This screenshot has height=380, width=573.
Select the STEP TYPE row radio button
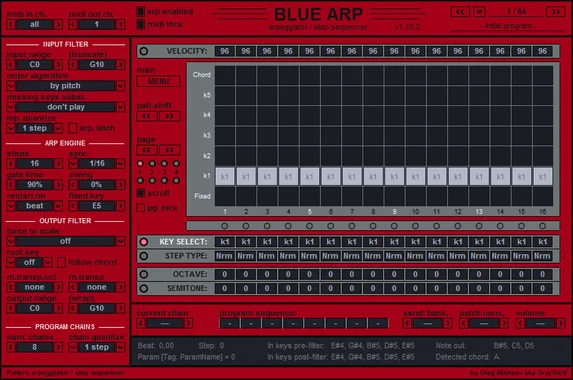[144, 256]
